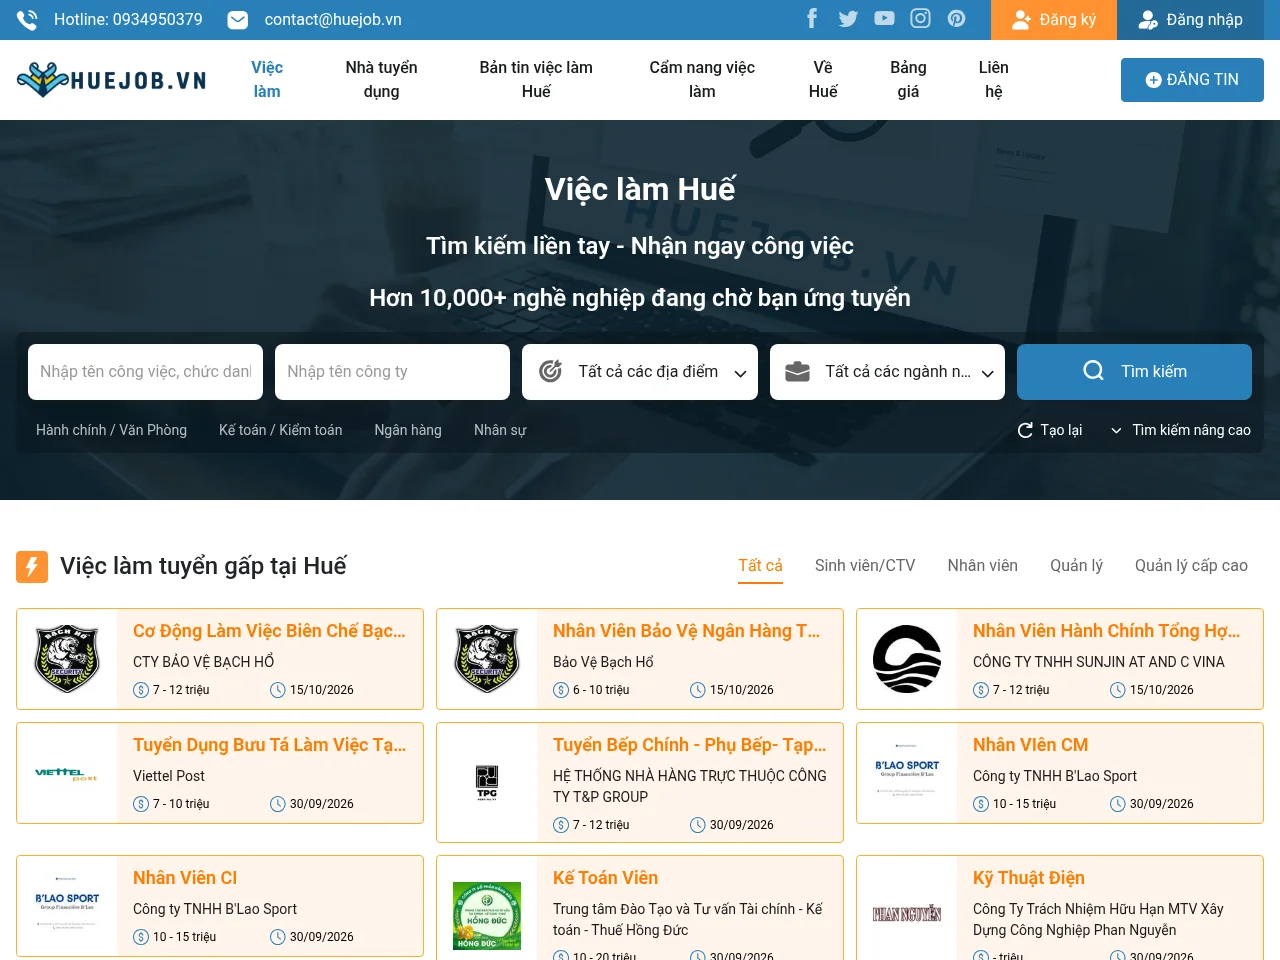Screen dimensions: 1280x960
Task: Open Cơ Động Làm Việc Biên Chế job
Action: [x=269, y=631]
